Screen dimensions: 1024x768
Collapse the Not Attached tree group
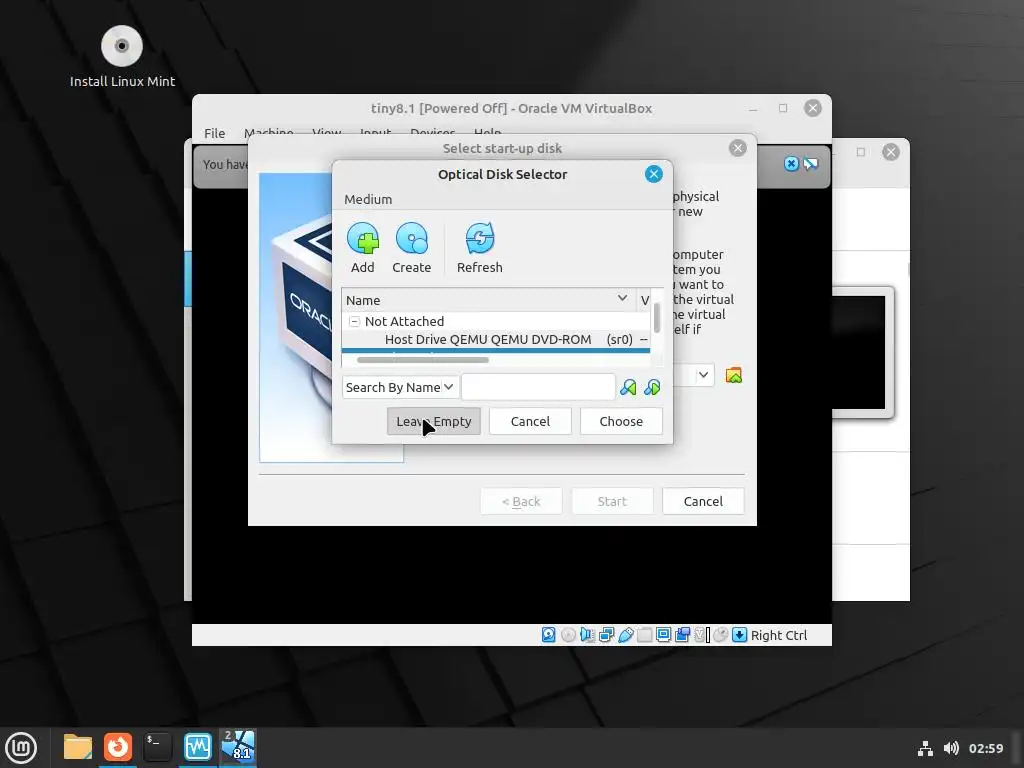click(x=354, y=321)
